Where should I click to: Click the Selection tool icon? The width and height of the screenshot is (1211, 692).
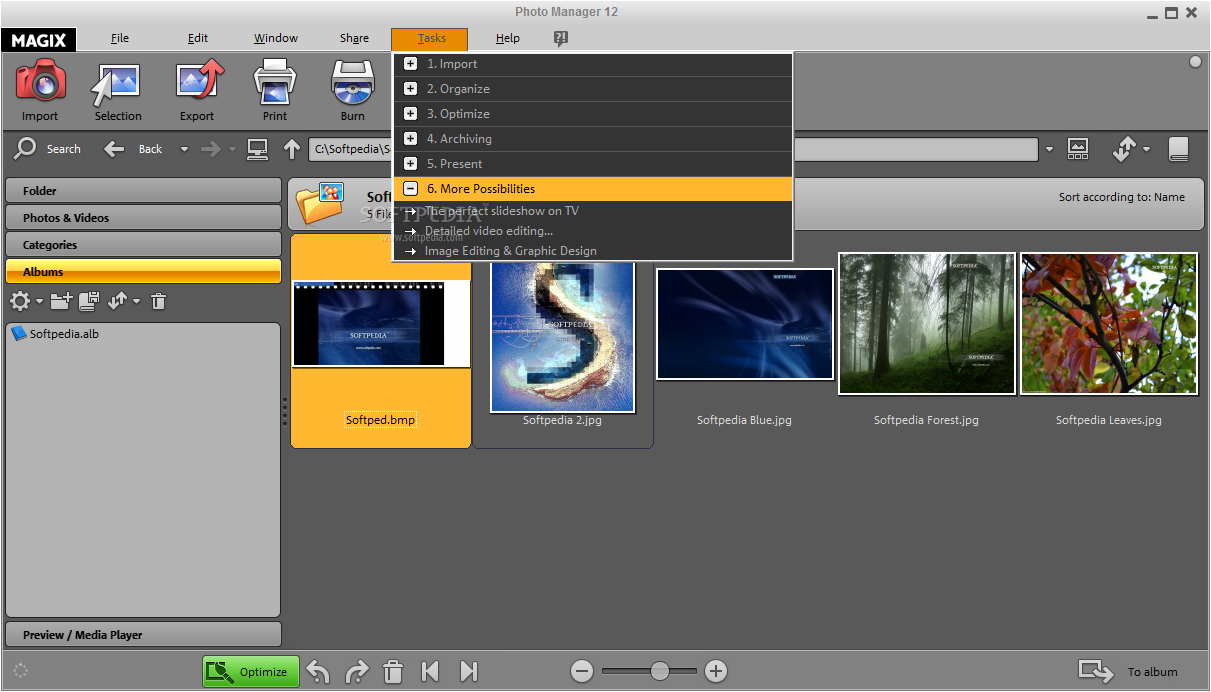tap(118, 84)
